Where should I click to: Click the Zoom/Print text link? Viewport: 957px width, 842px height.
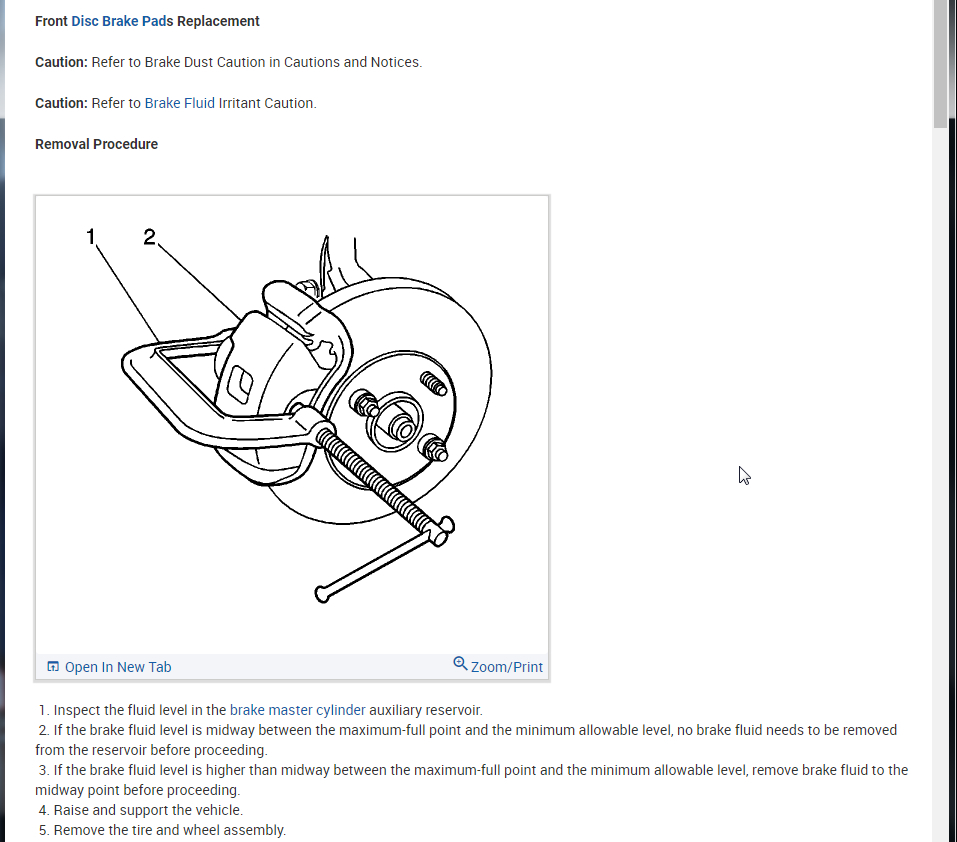coord(507,667)
